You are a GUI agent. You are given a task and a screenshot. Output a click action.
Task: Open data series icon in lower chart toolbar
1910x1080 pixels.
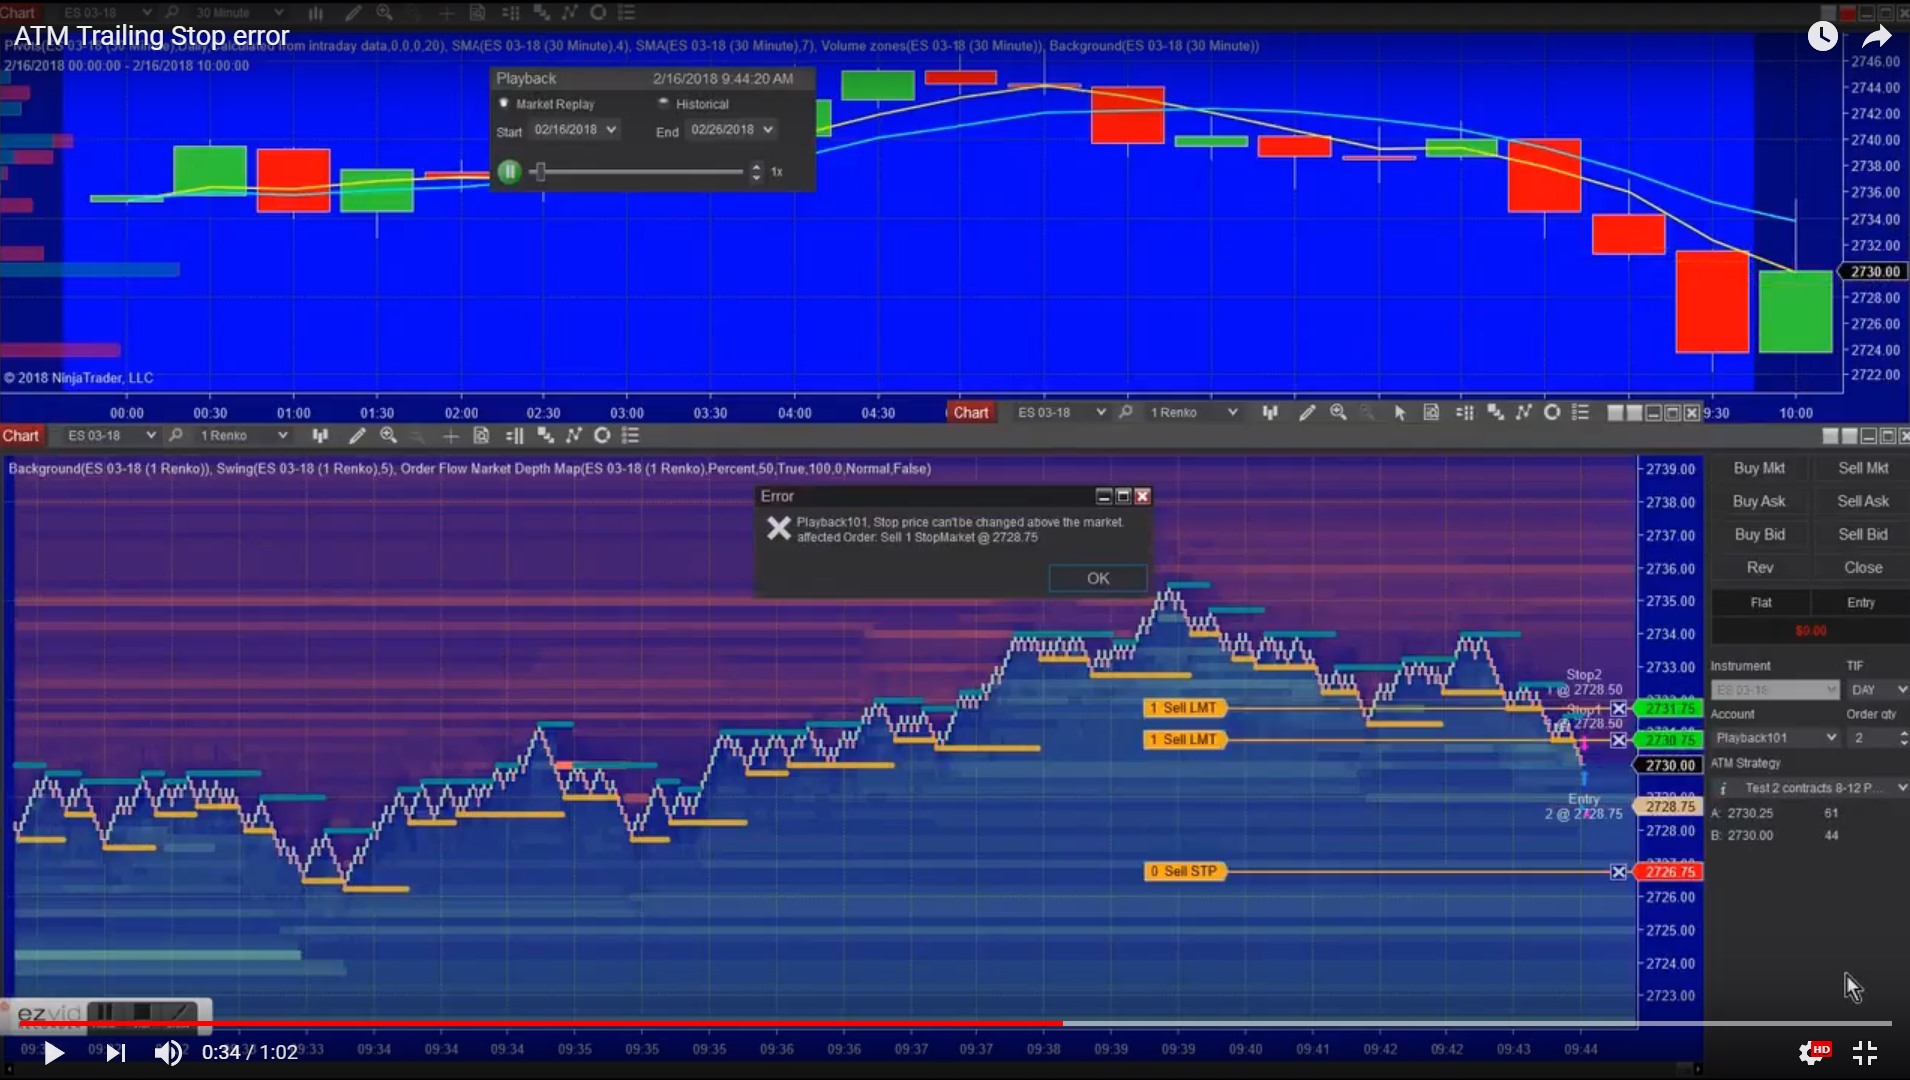(x=545, y=436)
